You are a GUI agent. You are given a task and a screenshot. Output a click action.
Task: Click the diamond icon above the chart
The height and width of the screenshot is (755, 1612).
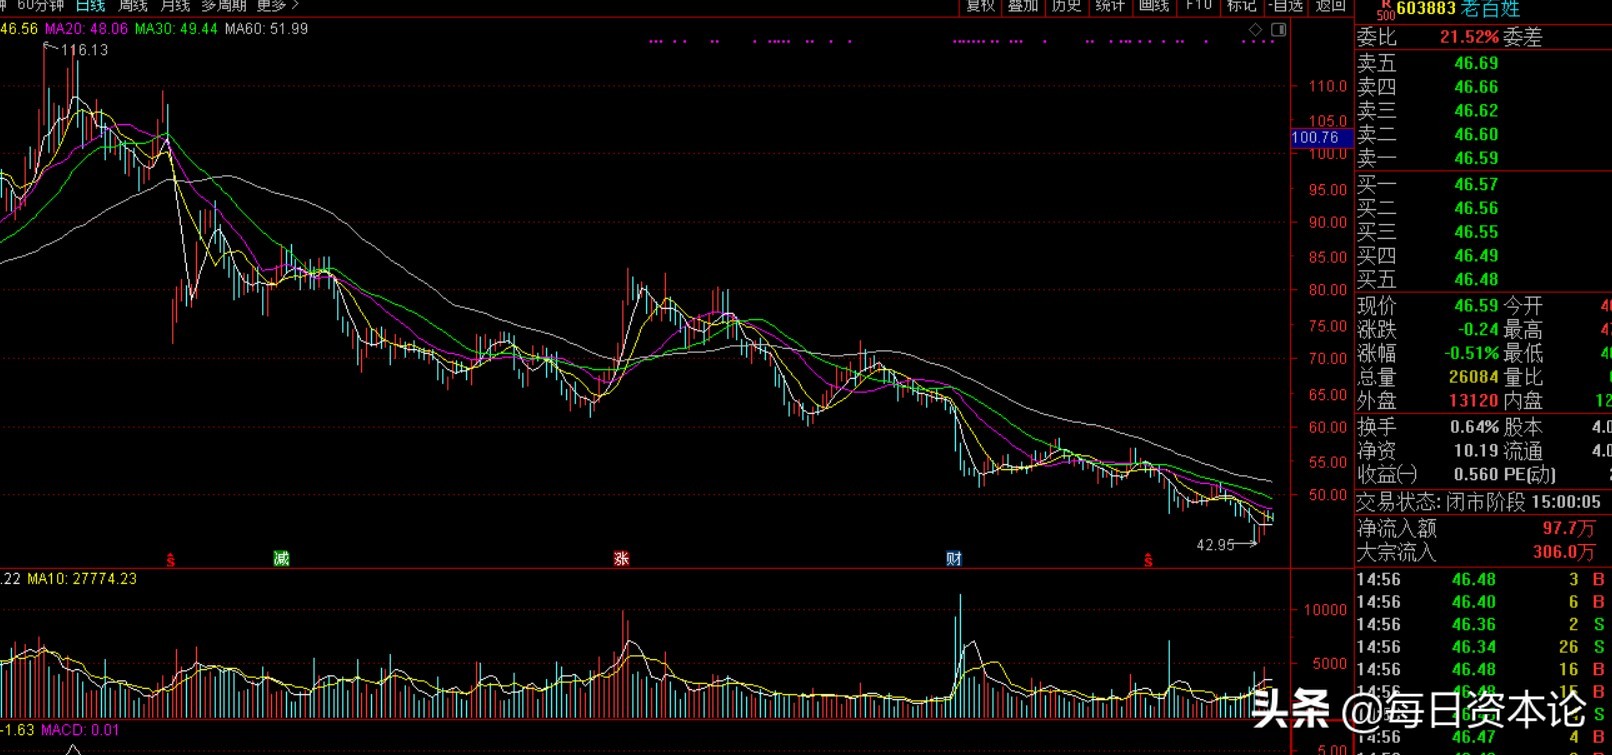(x=1256, y=30)
